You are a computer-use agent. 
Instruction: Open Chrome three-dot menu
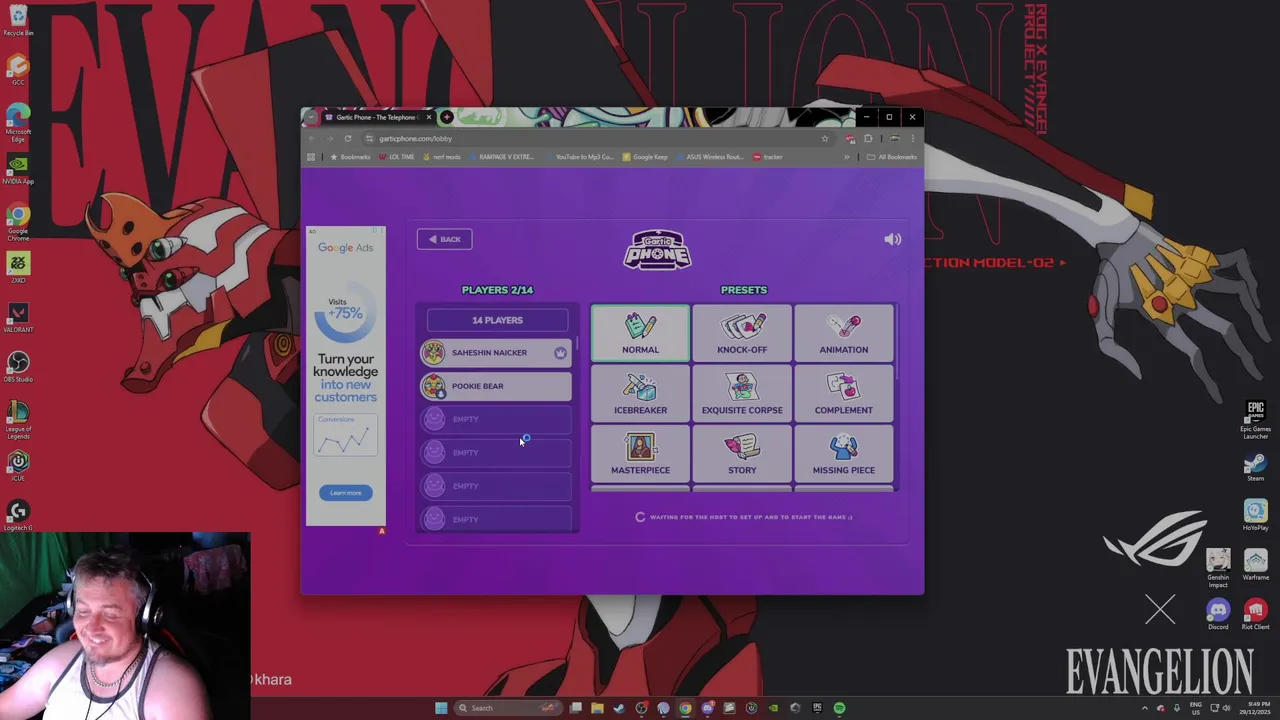tap(912, 139)
